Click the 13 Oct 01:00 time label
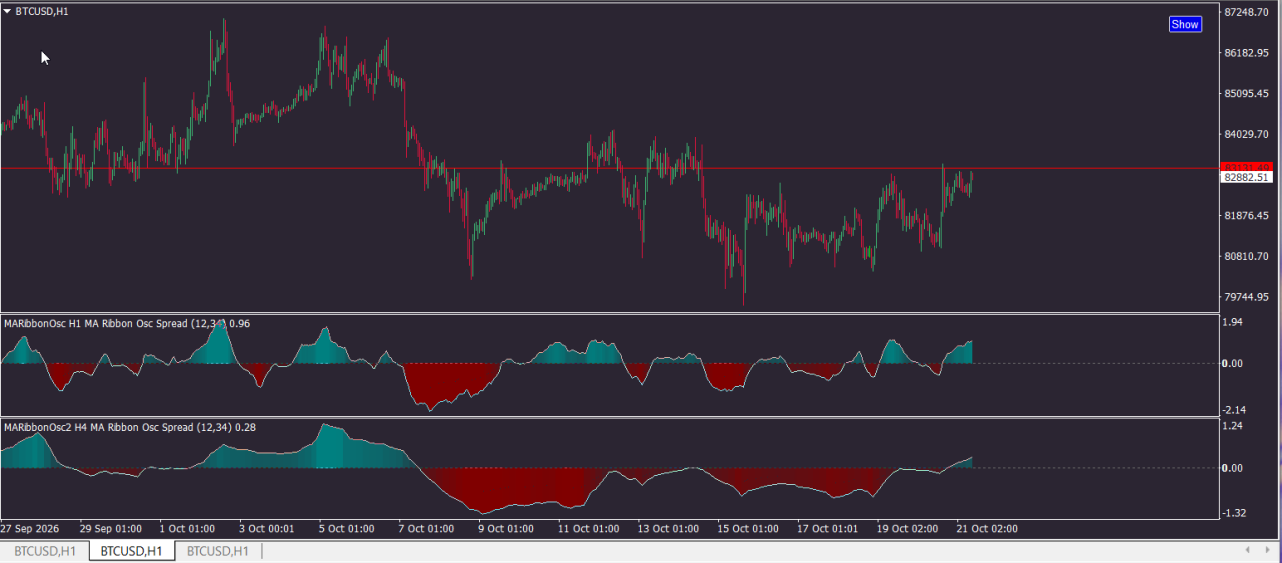Screen dimensions: 1282x563 pos(668,529)
